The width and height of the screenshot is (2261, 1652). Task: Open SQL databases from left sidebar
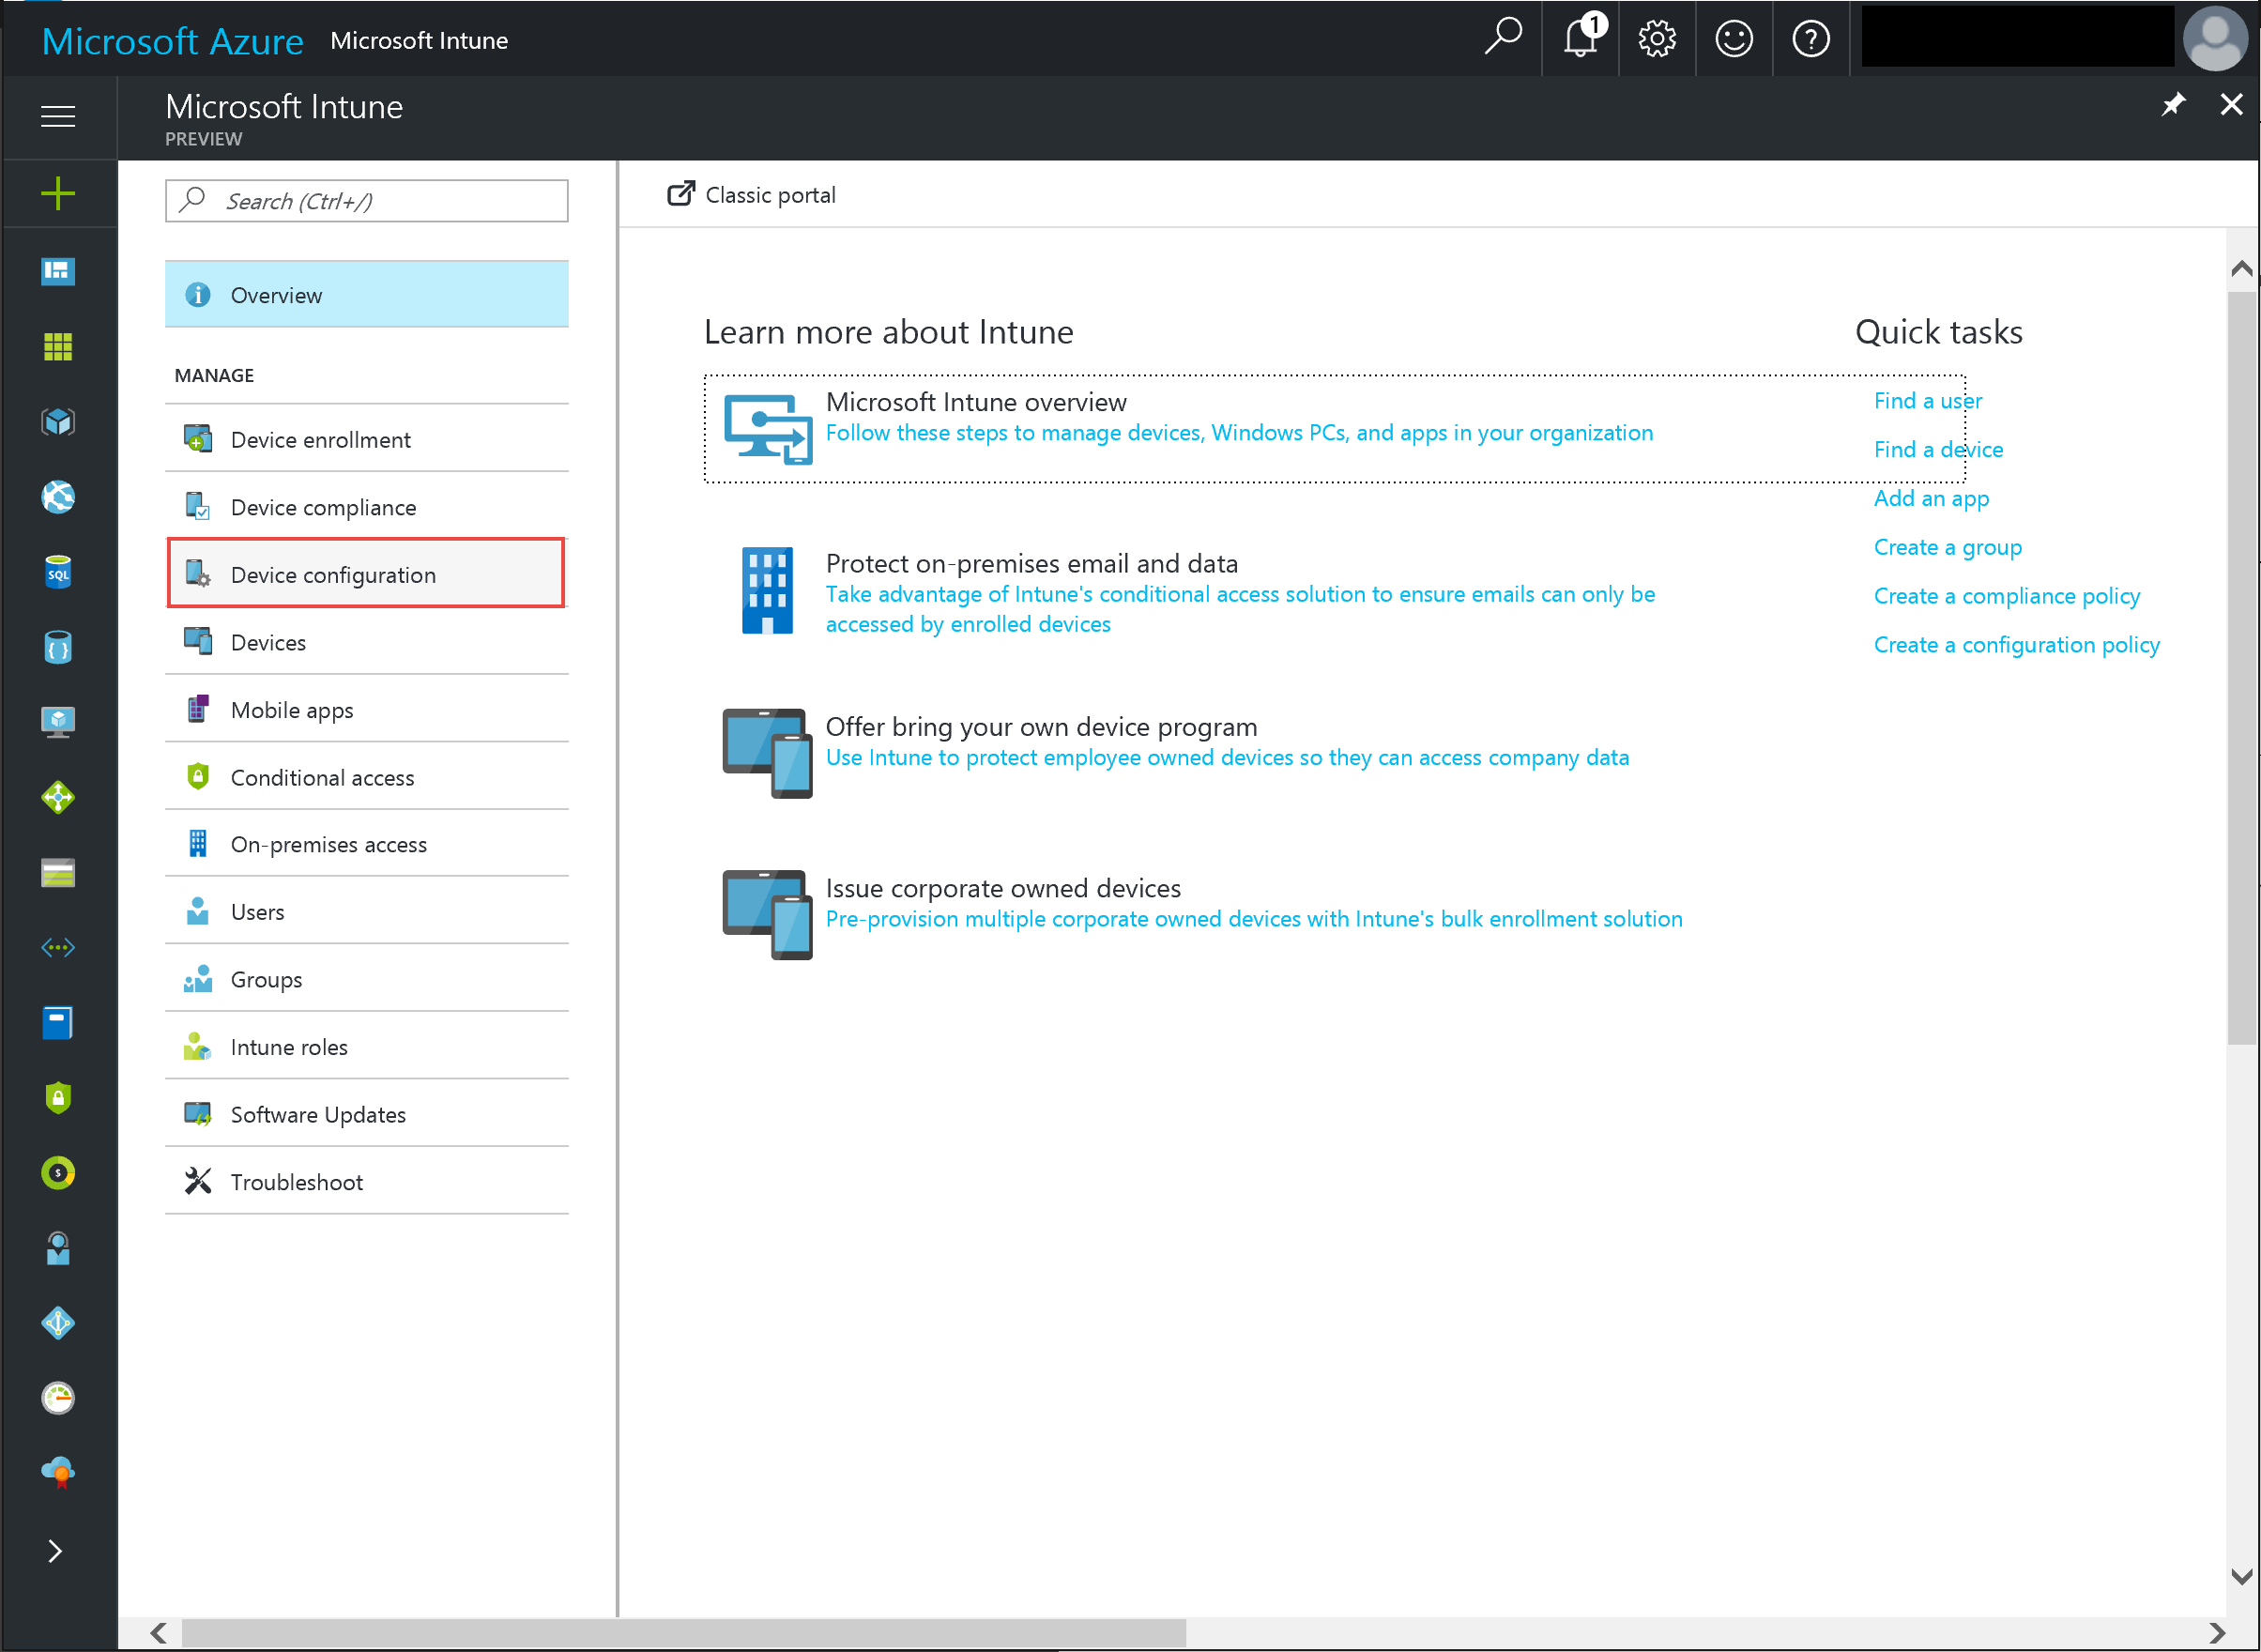point(58,573)
